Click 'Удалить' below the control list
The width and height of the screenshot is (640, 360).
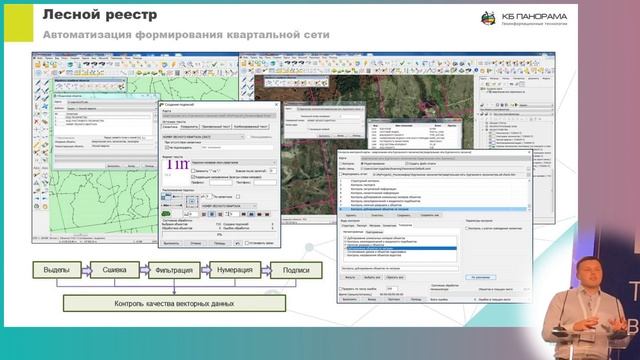(x=351, y=215)
